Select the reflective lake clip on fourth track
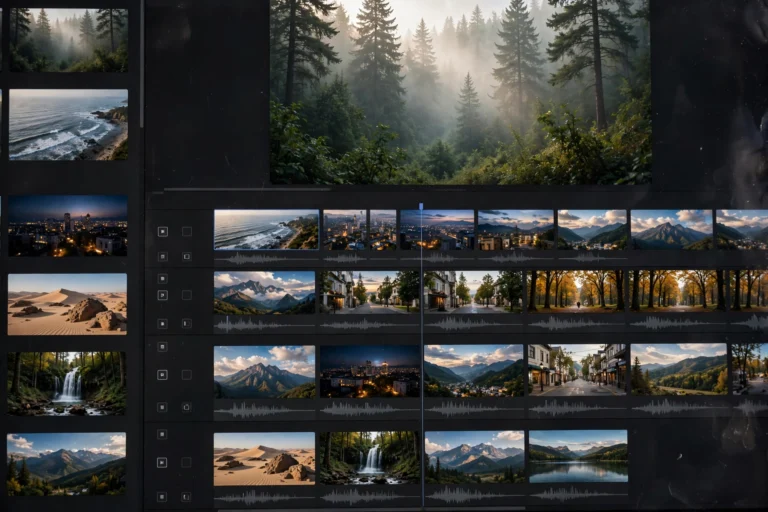This screenshot has height=512, width=768. click(x=578, y=456)
